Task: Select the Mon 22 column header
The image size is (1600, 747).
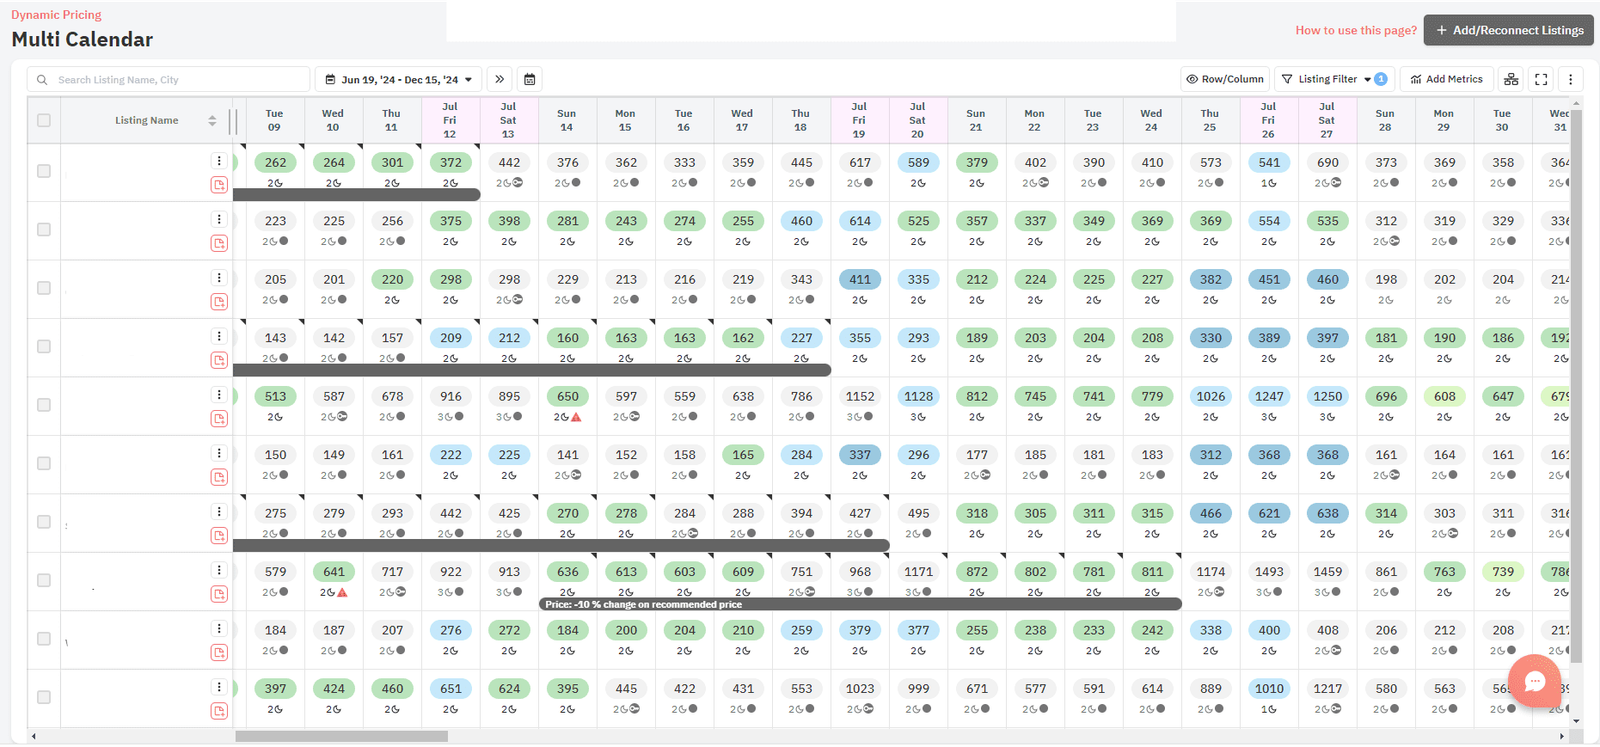Action: coord(1035,120)
